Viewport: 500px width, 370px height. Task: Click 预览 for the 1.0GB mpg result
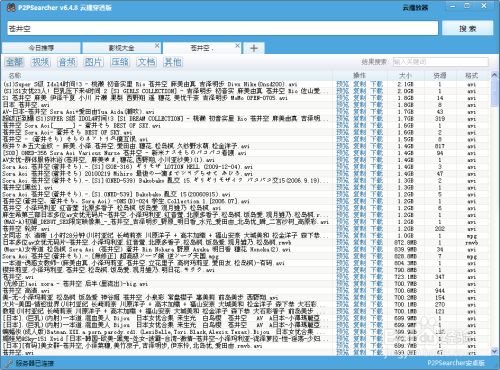pos(343,236)
